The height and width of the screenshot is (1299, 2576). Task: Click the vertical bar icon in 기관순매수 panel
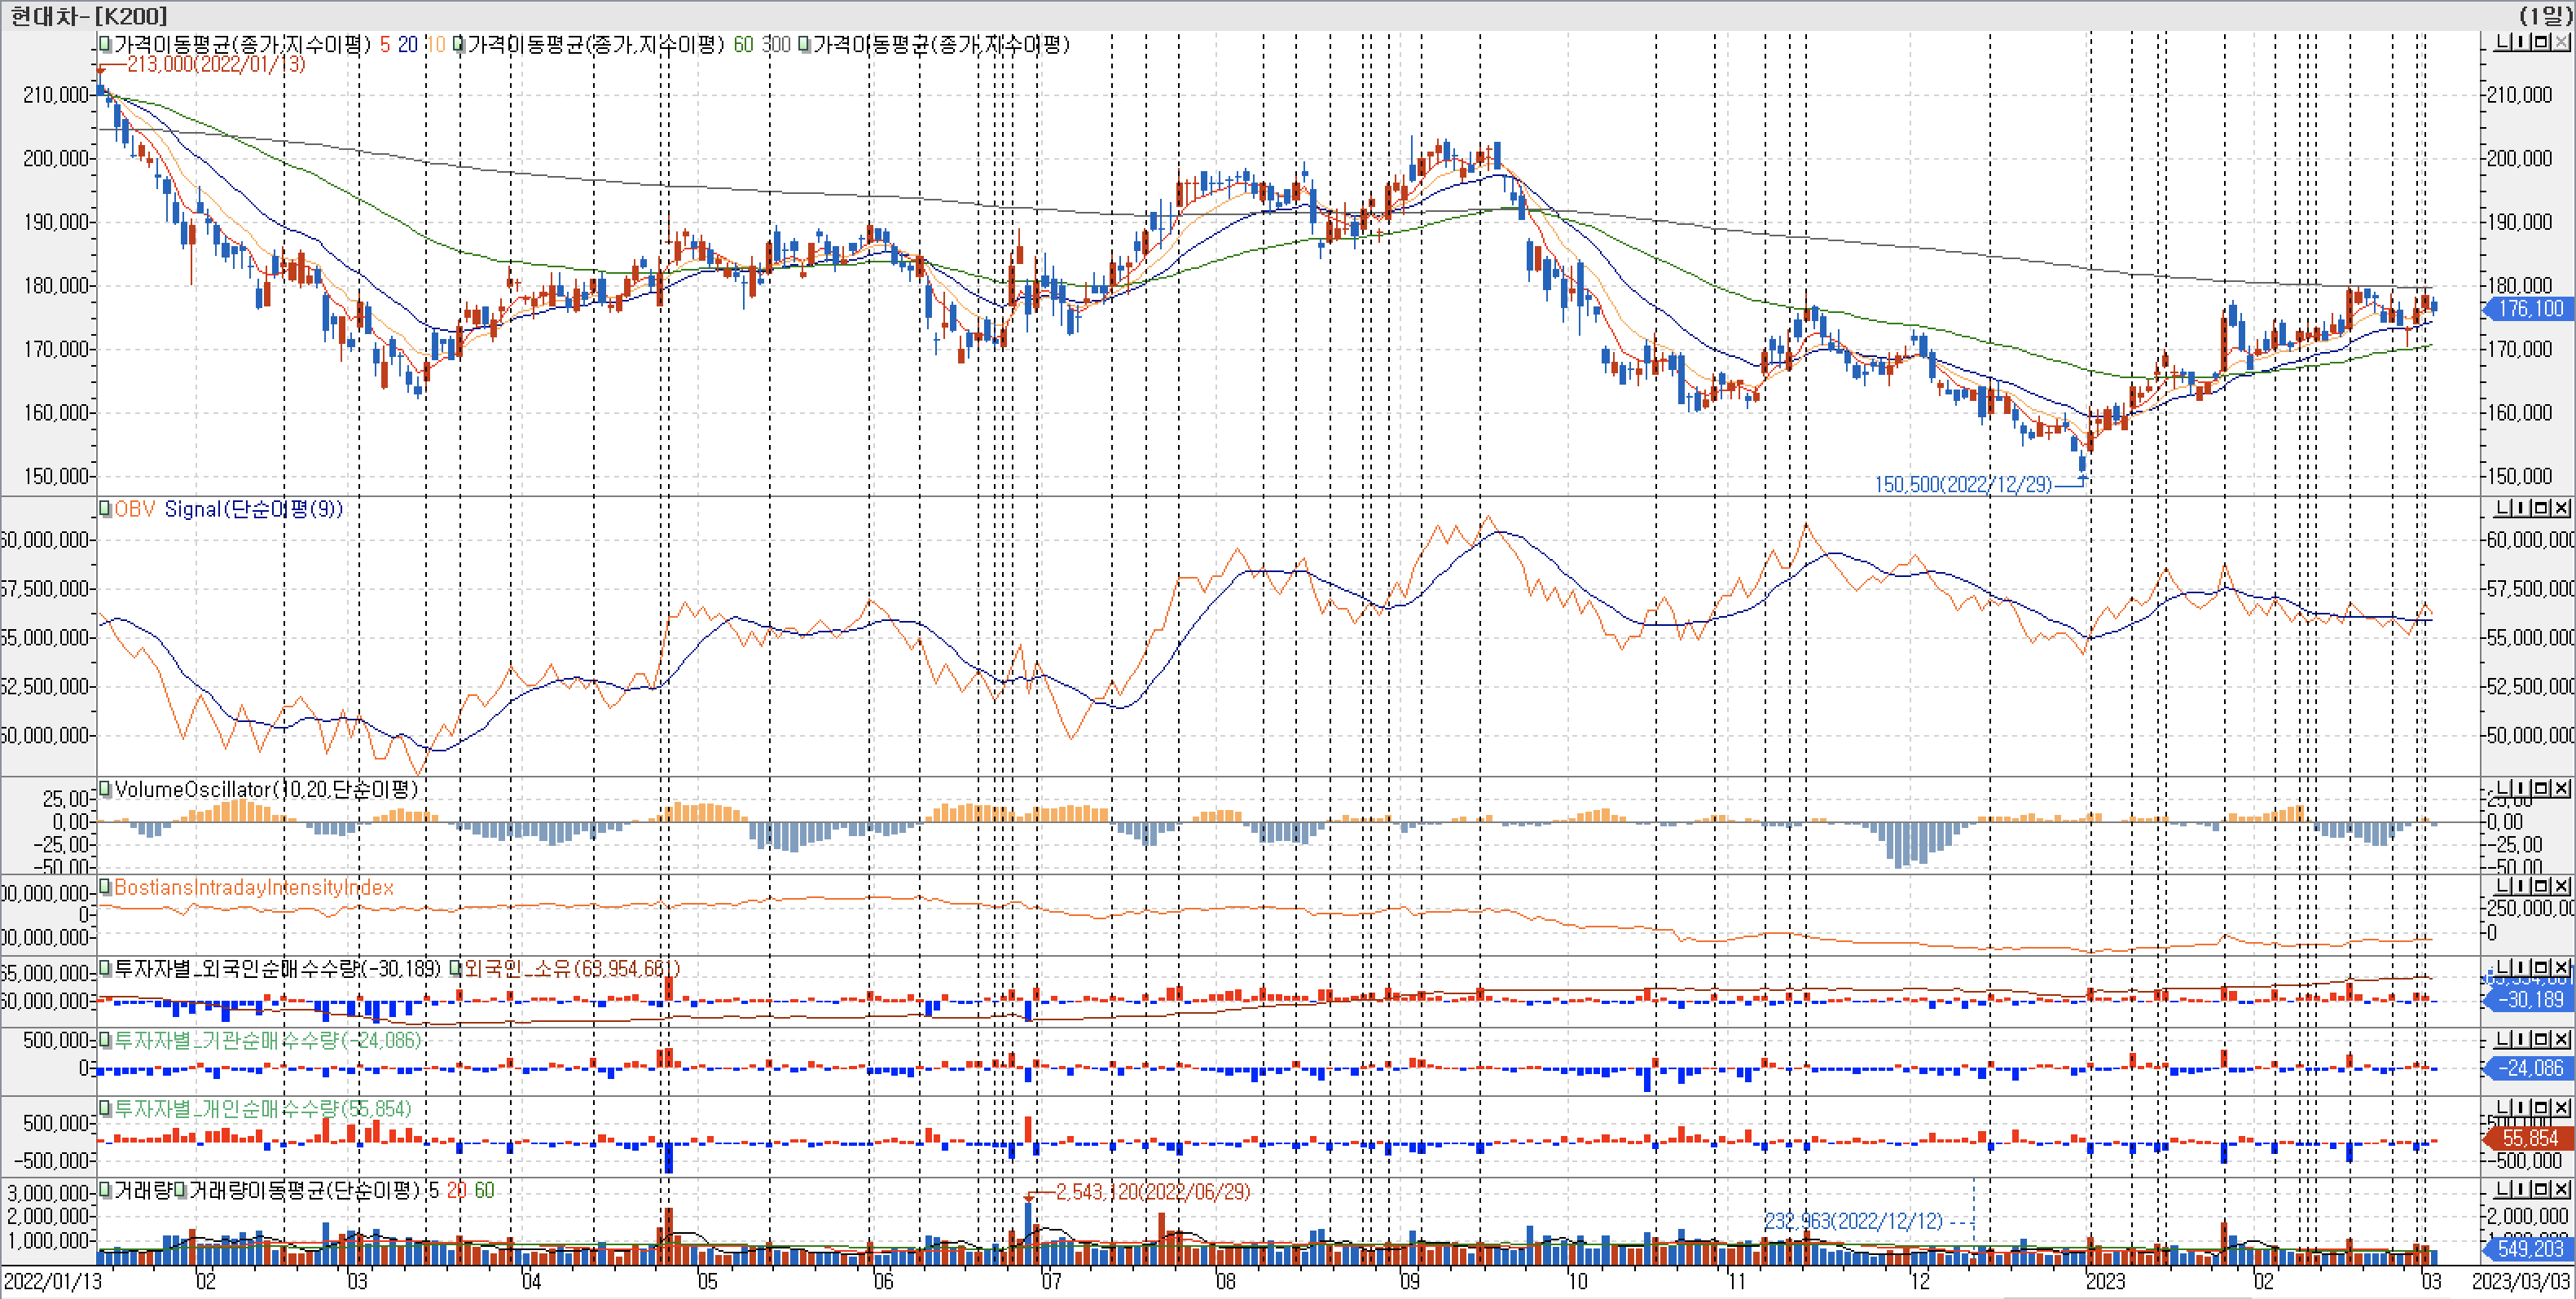pyautogui.click(x=2522, y=1039)
